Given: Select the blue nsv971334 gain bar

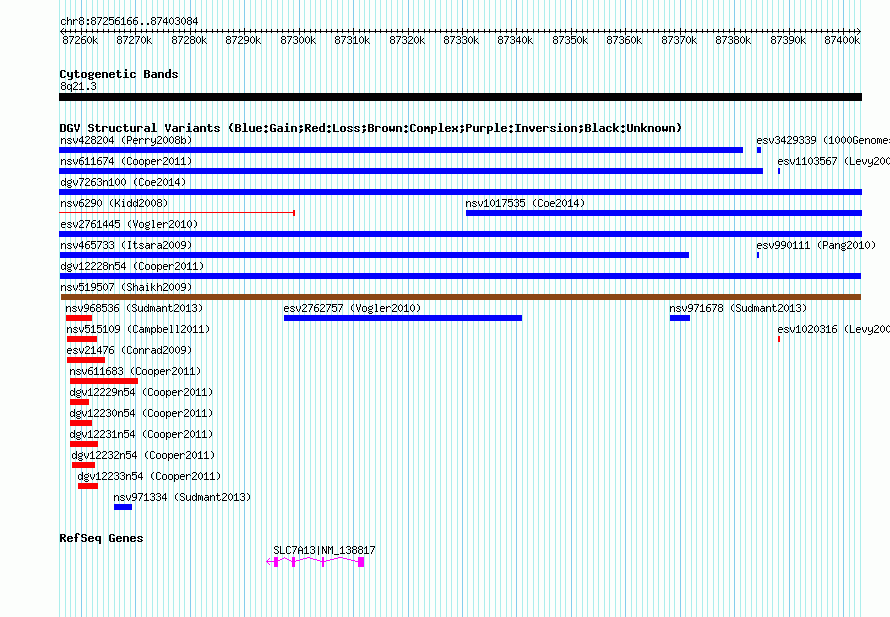Looking at the screenshot, I should coord(123,507).
